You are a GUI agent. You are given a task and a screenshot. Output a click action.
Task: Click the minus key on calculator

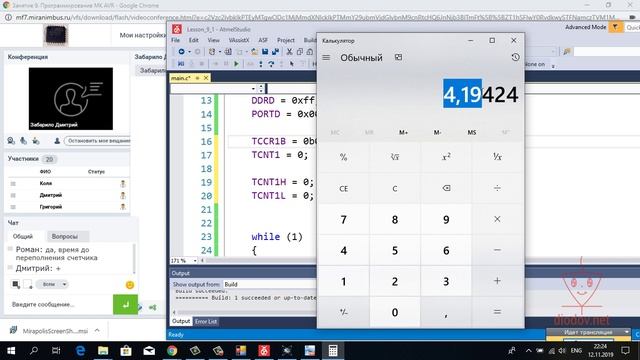click(x=497, y=250)
